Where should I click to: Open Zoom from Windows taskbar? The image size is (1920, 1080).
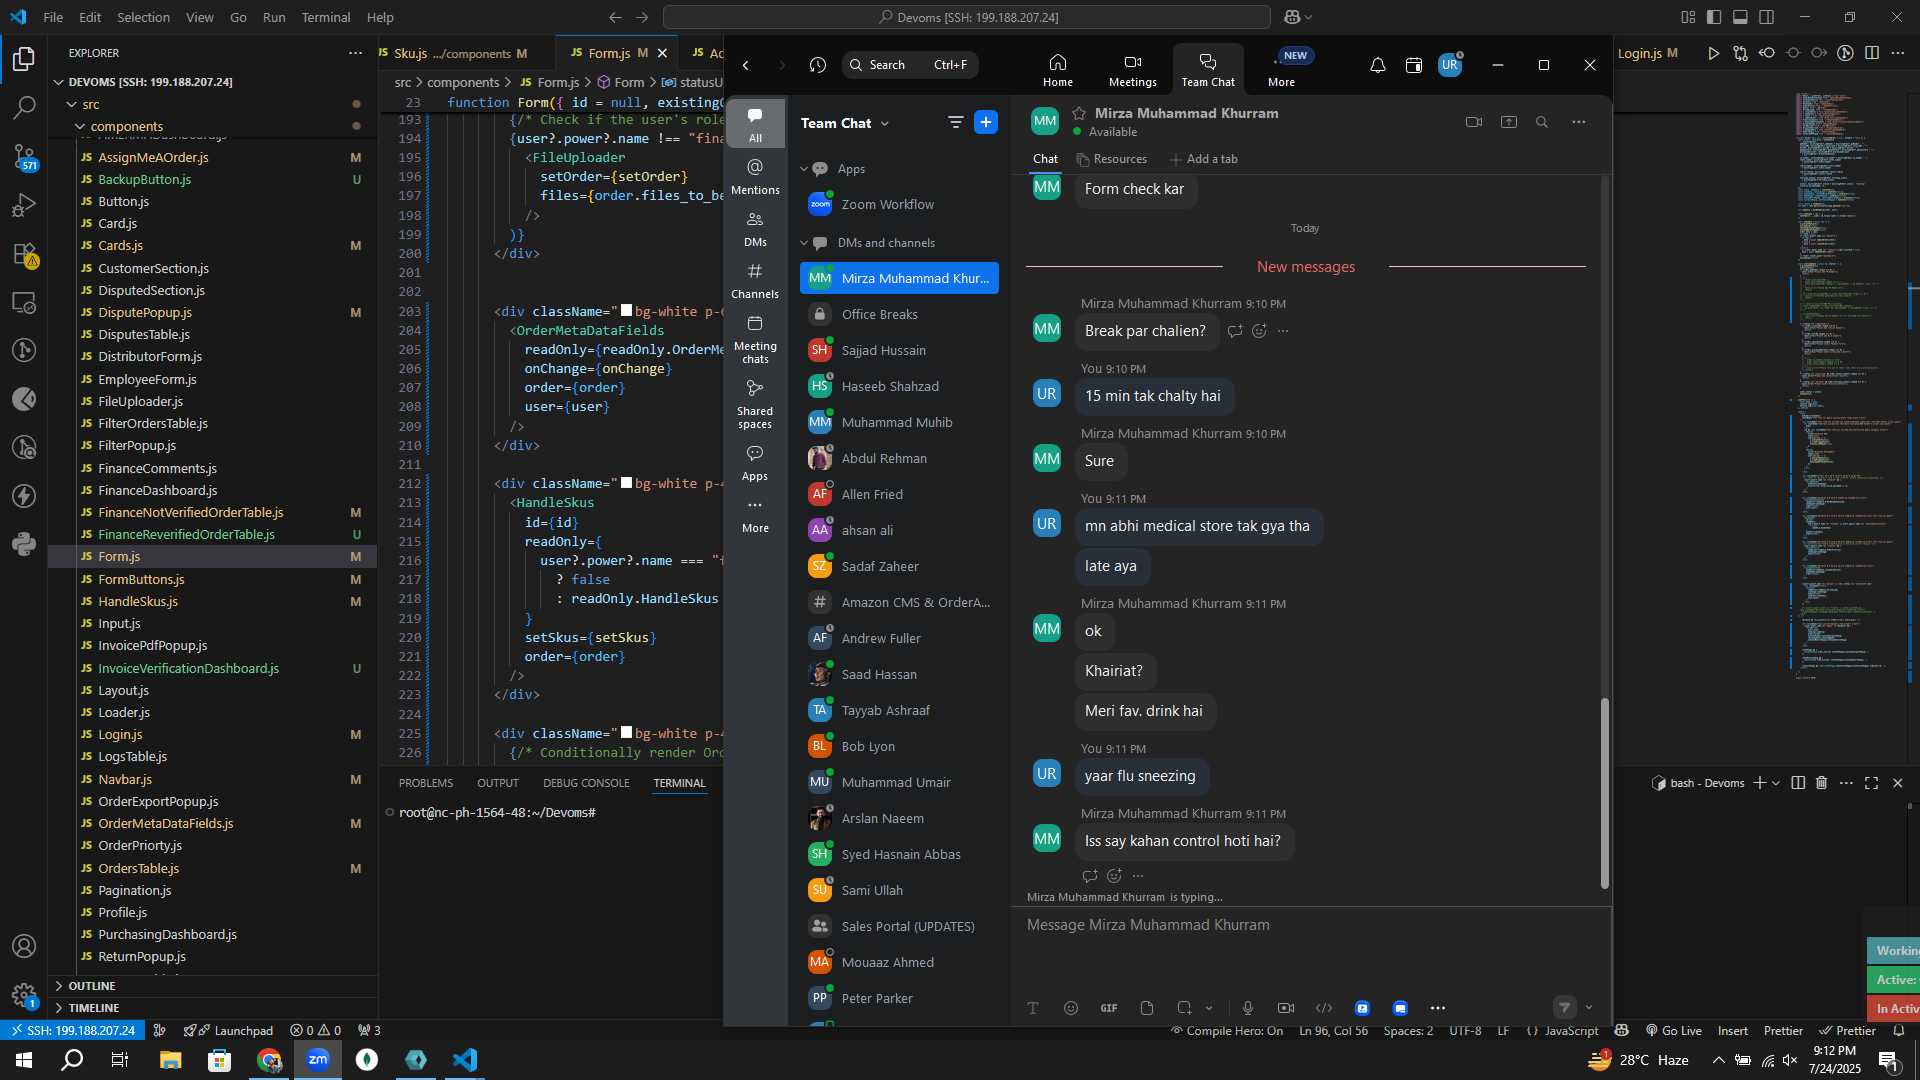[x=318, y=1060]
